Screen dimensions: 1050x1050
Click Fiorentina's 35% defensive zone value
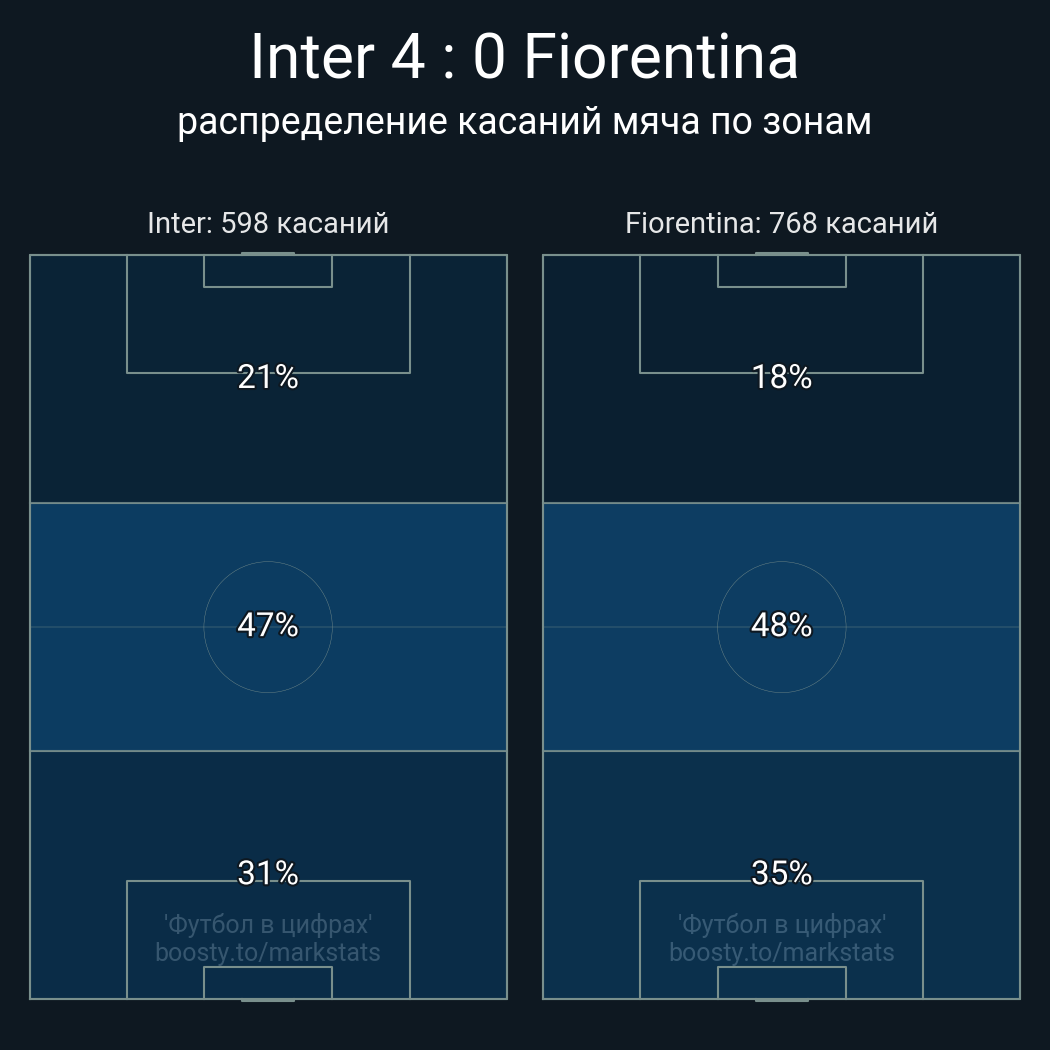coord(781,873)
